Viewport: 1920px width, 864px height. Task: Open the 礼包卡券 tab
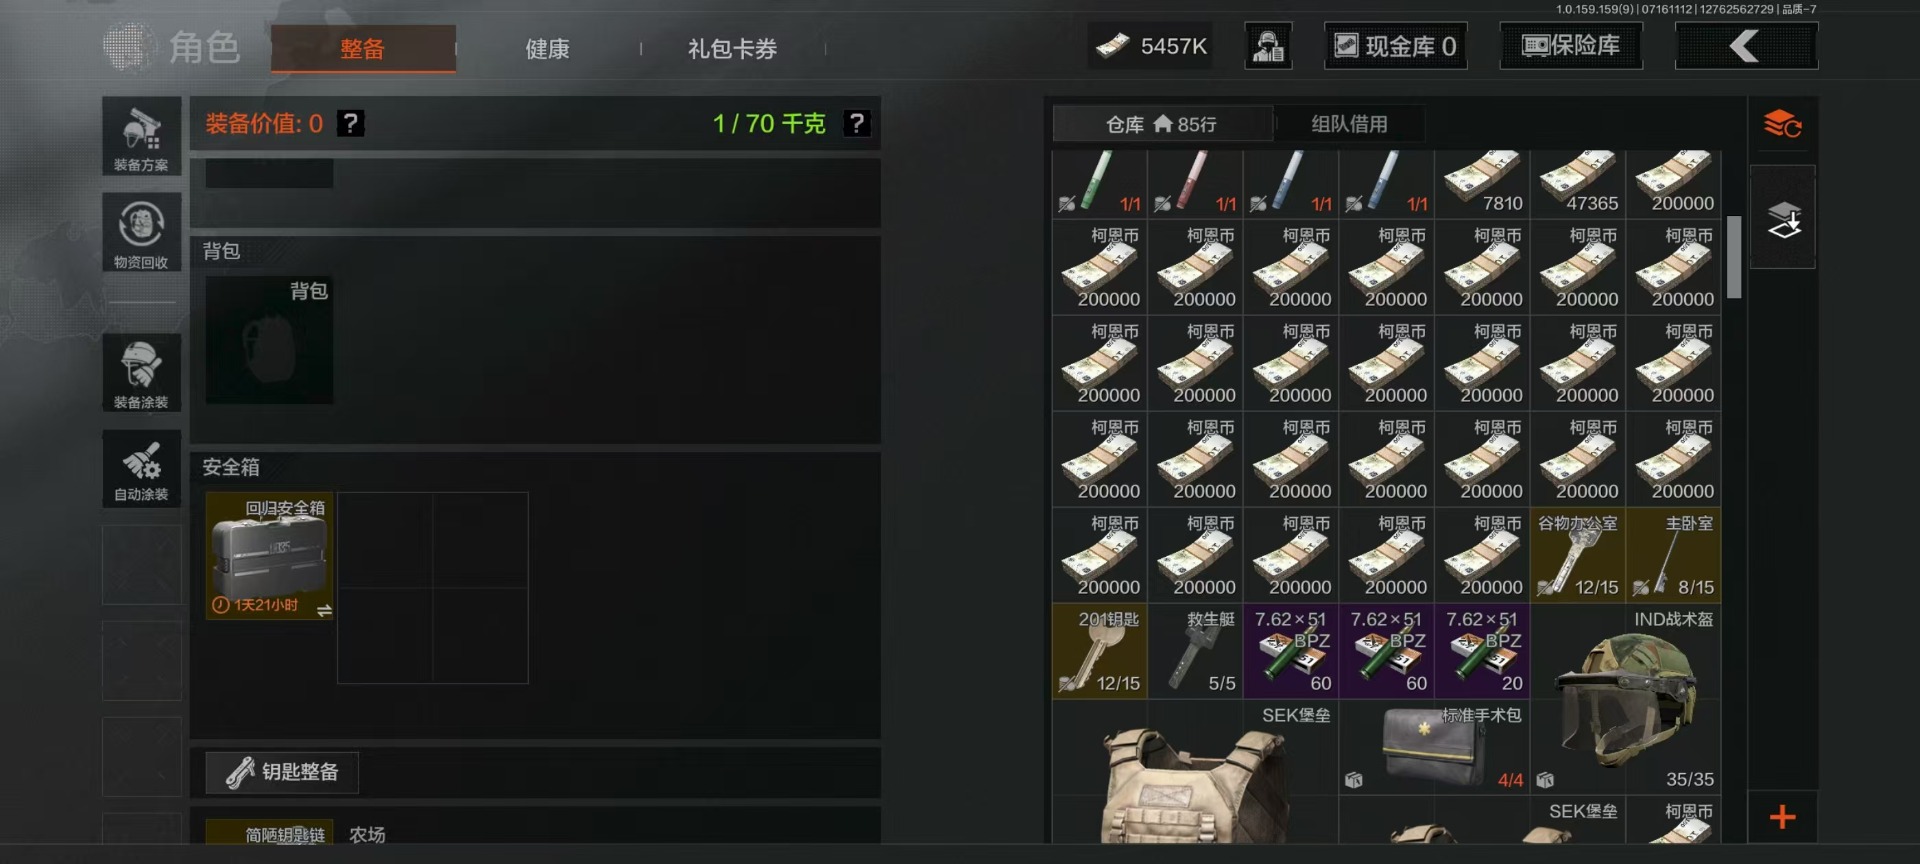click(732, 49)
